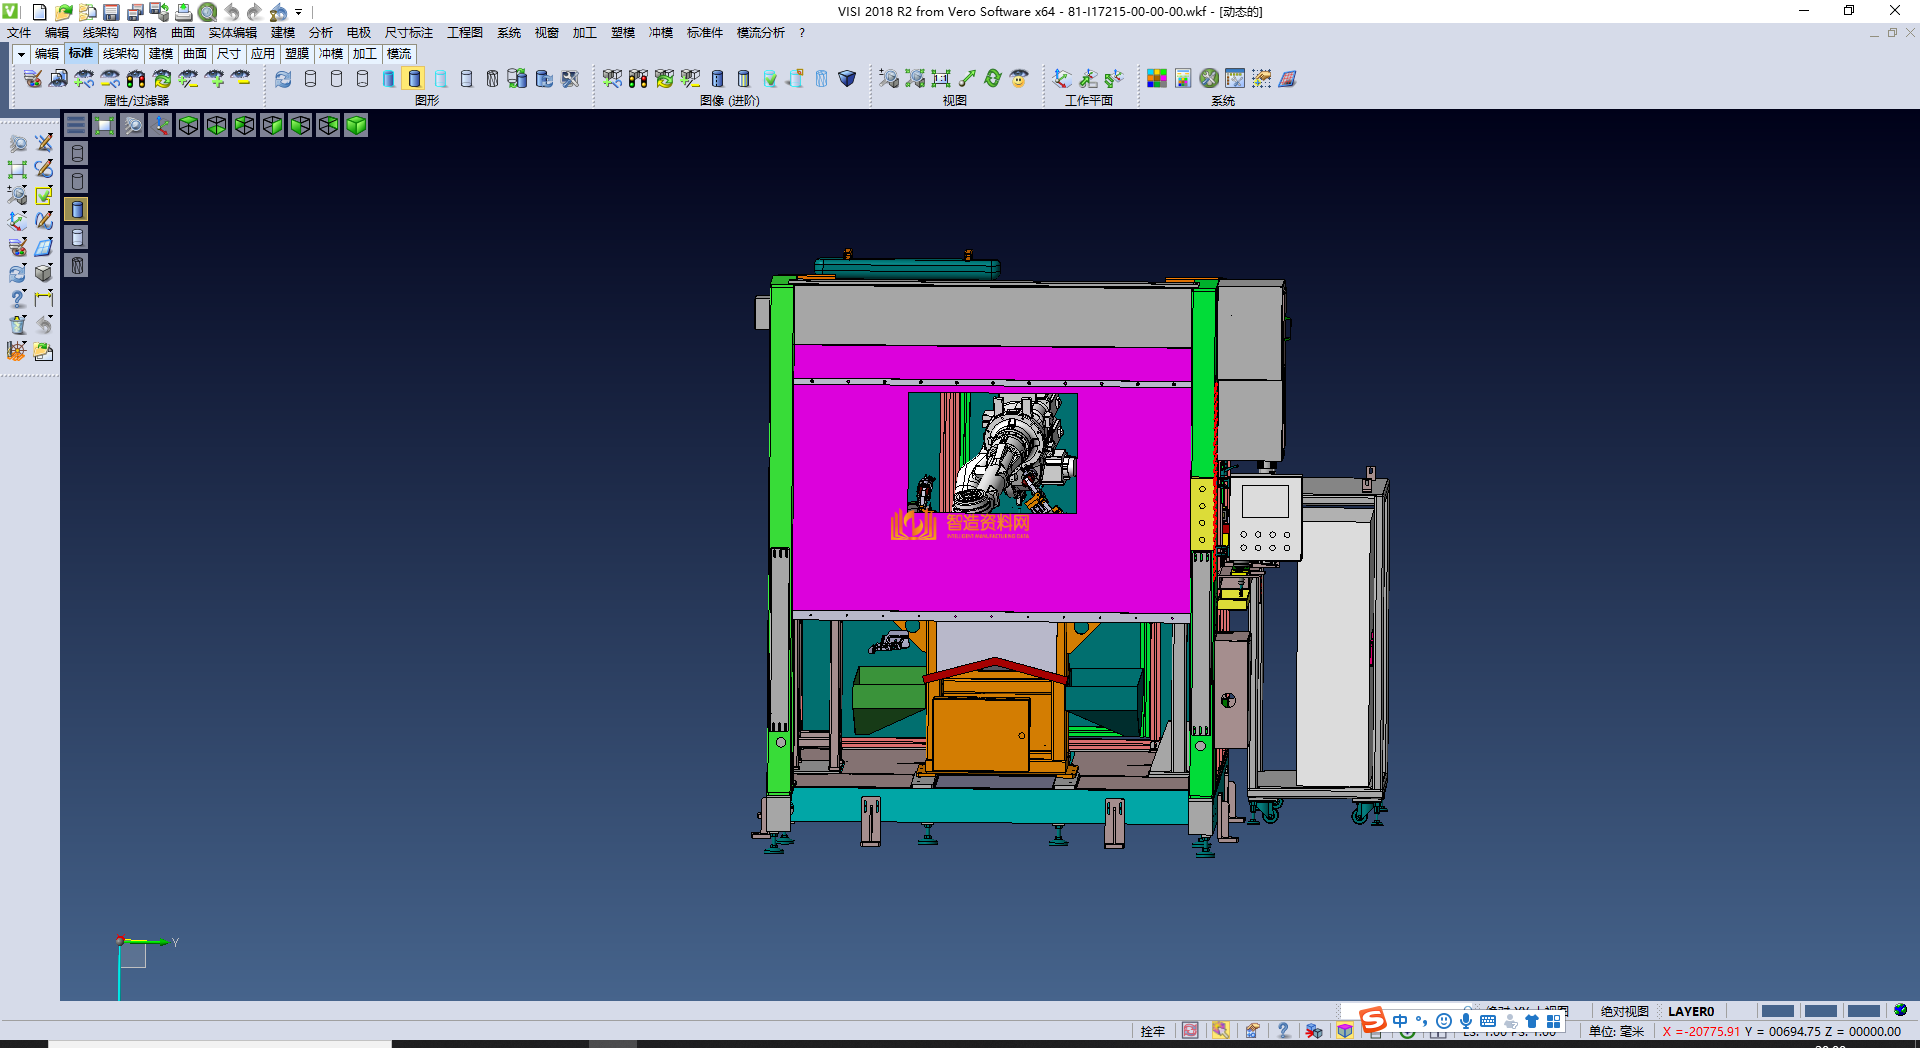1920x1048 pixels.
Task: Click the first blue swatch in status bar
Action: coord(1777,1011)
